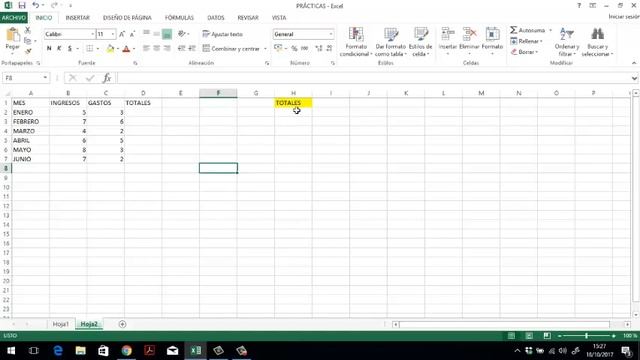
Task: Open Formato condicional menu
Action: click(356, 42)
